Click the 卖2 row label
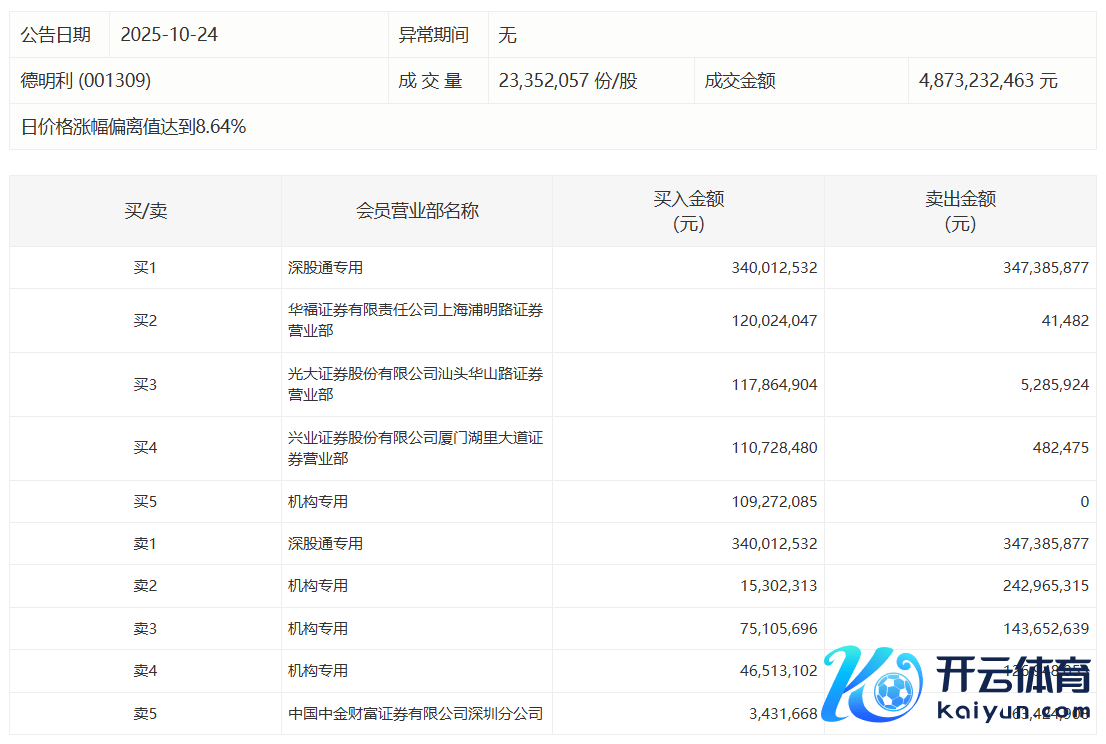 coord(145,586)
